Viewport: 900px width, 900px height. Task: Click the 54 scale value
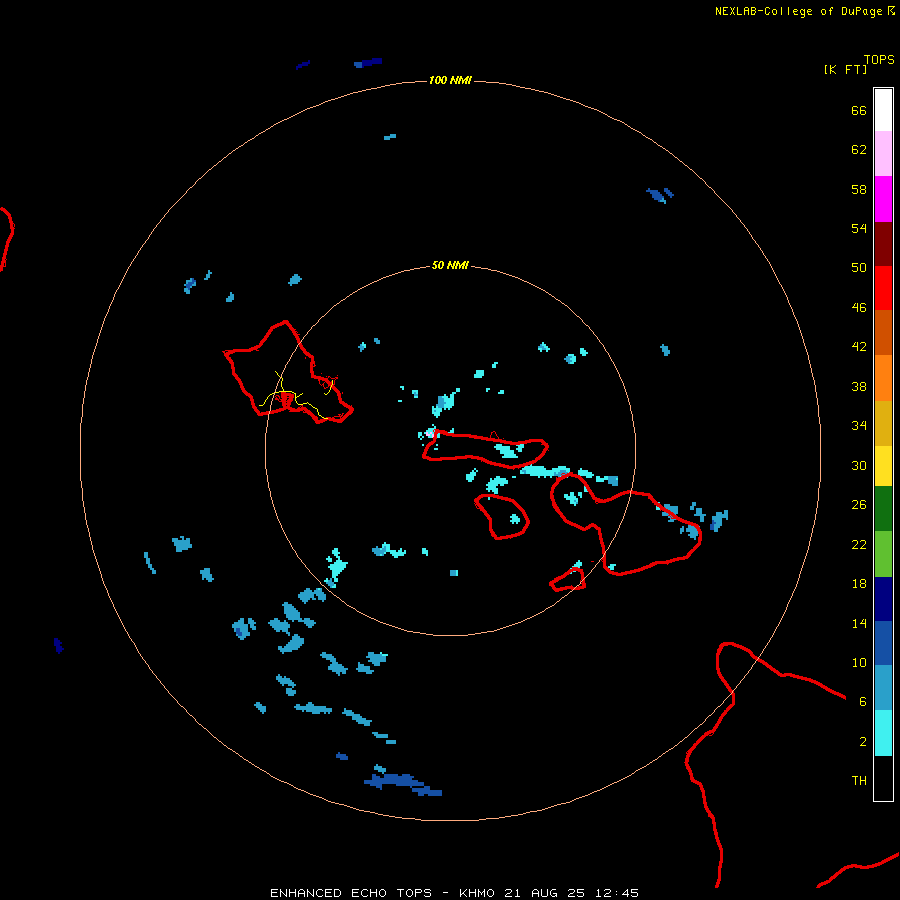(x=859, y=228)
